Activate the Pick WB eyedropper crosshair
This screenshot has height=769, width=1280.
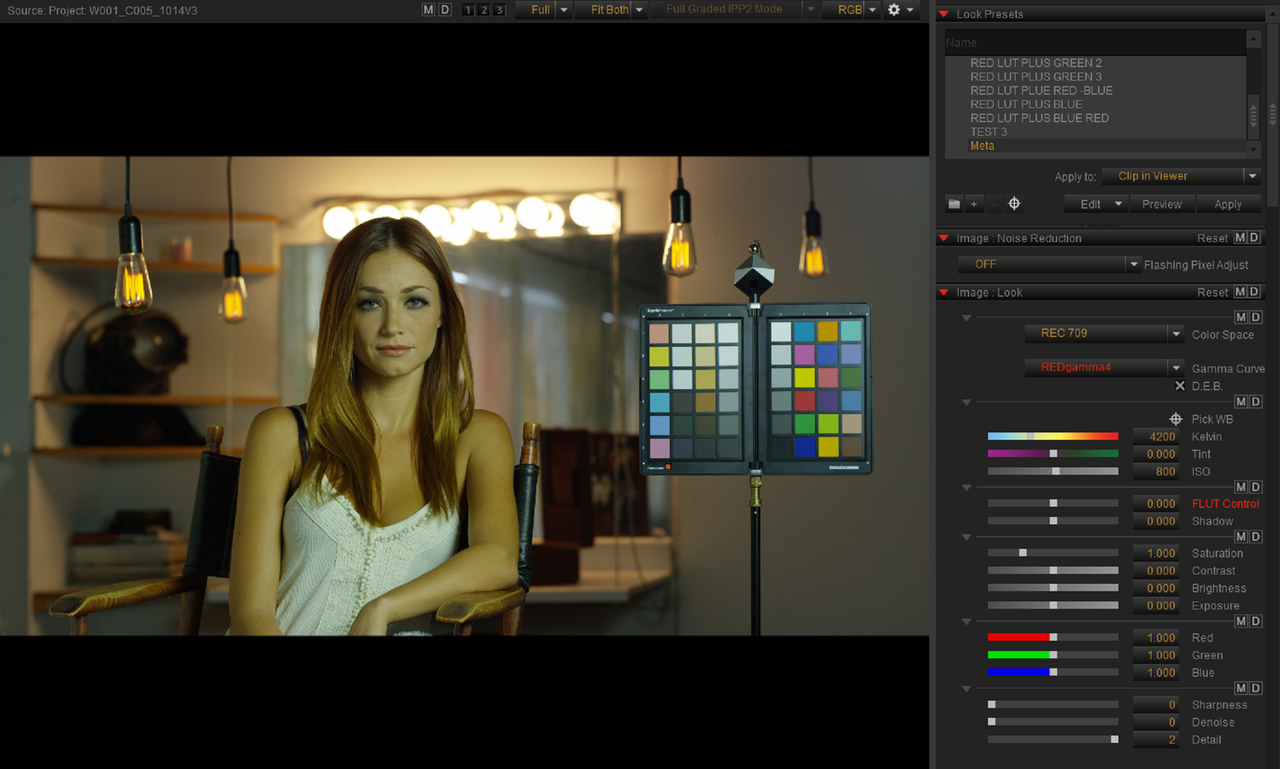click(1177, 419)
